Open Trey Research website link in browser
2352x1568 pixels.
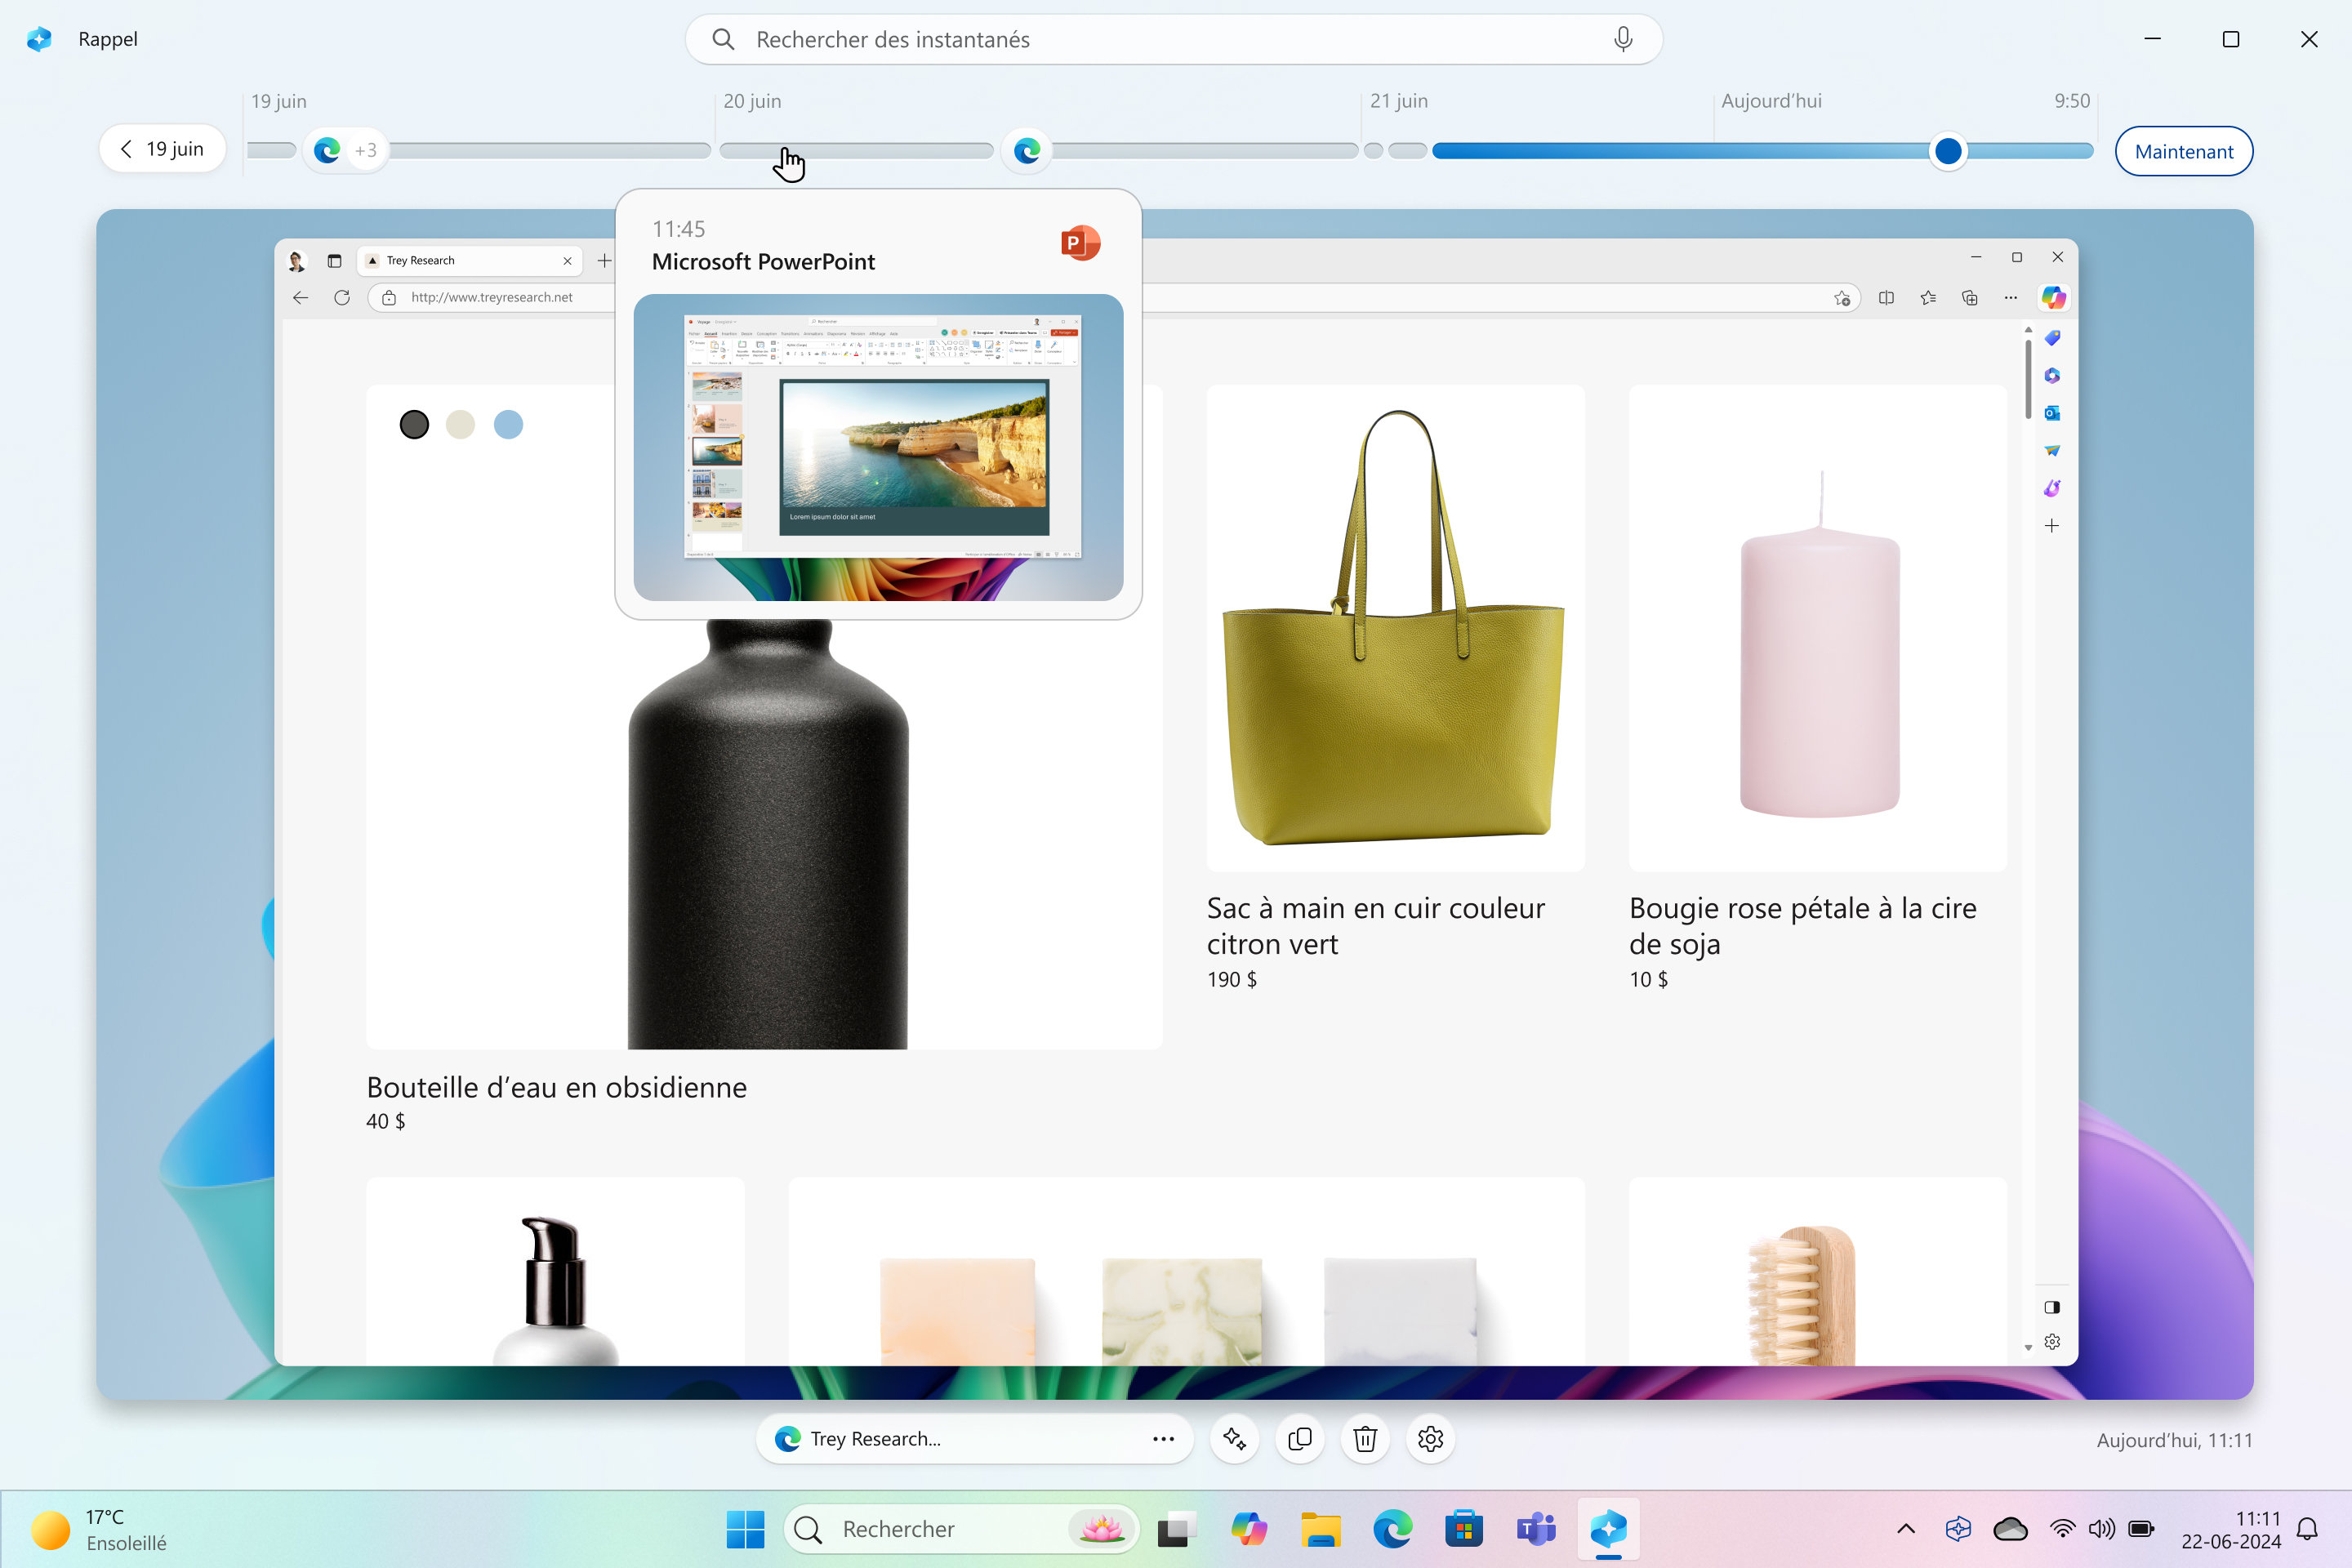coord(493,297)
